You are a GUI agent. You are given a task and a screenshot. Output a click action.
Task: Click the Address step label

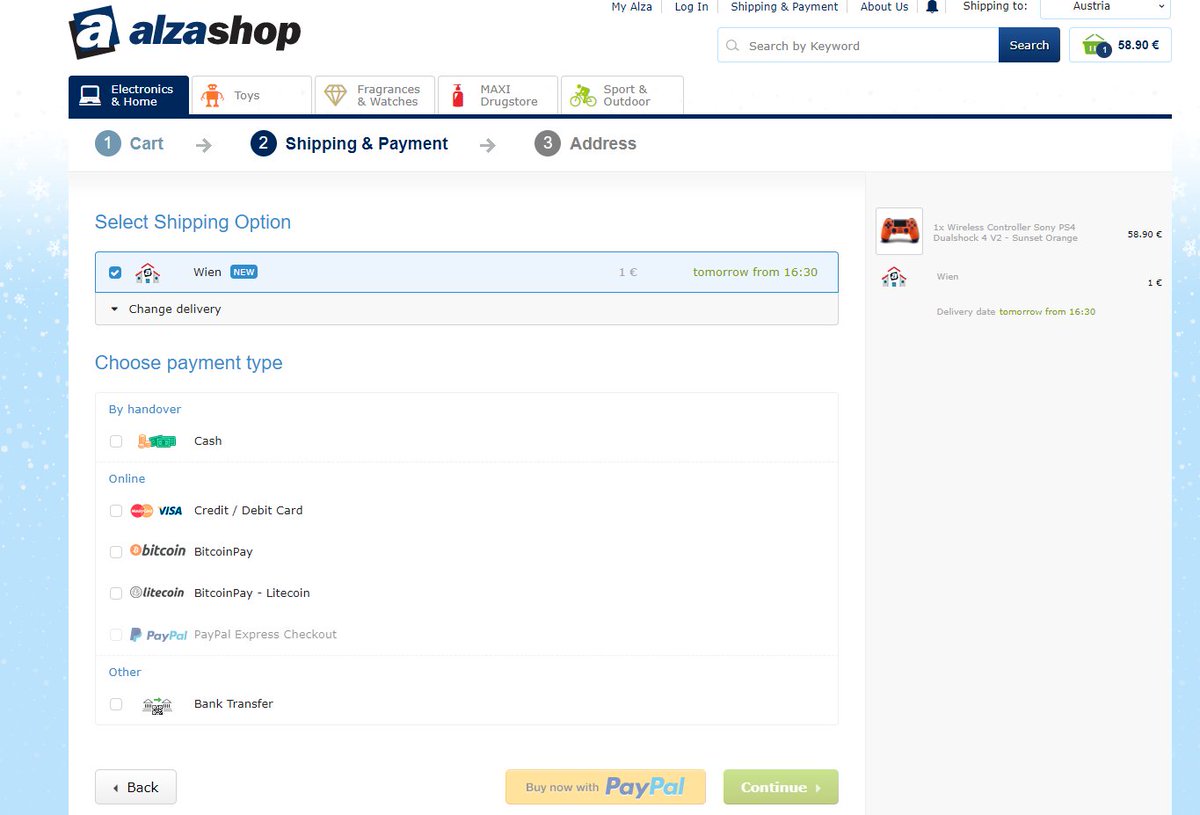pyautogui.click(x=603, y=144)
